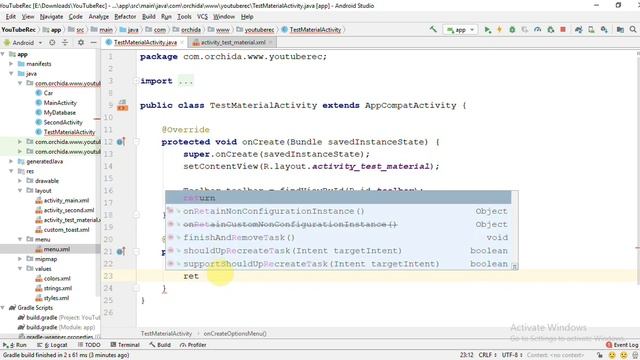640x360 pixels.
Task: Click 'youtuberec' in the navigation bar
Action: (x=259, y=30)
